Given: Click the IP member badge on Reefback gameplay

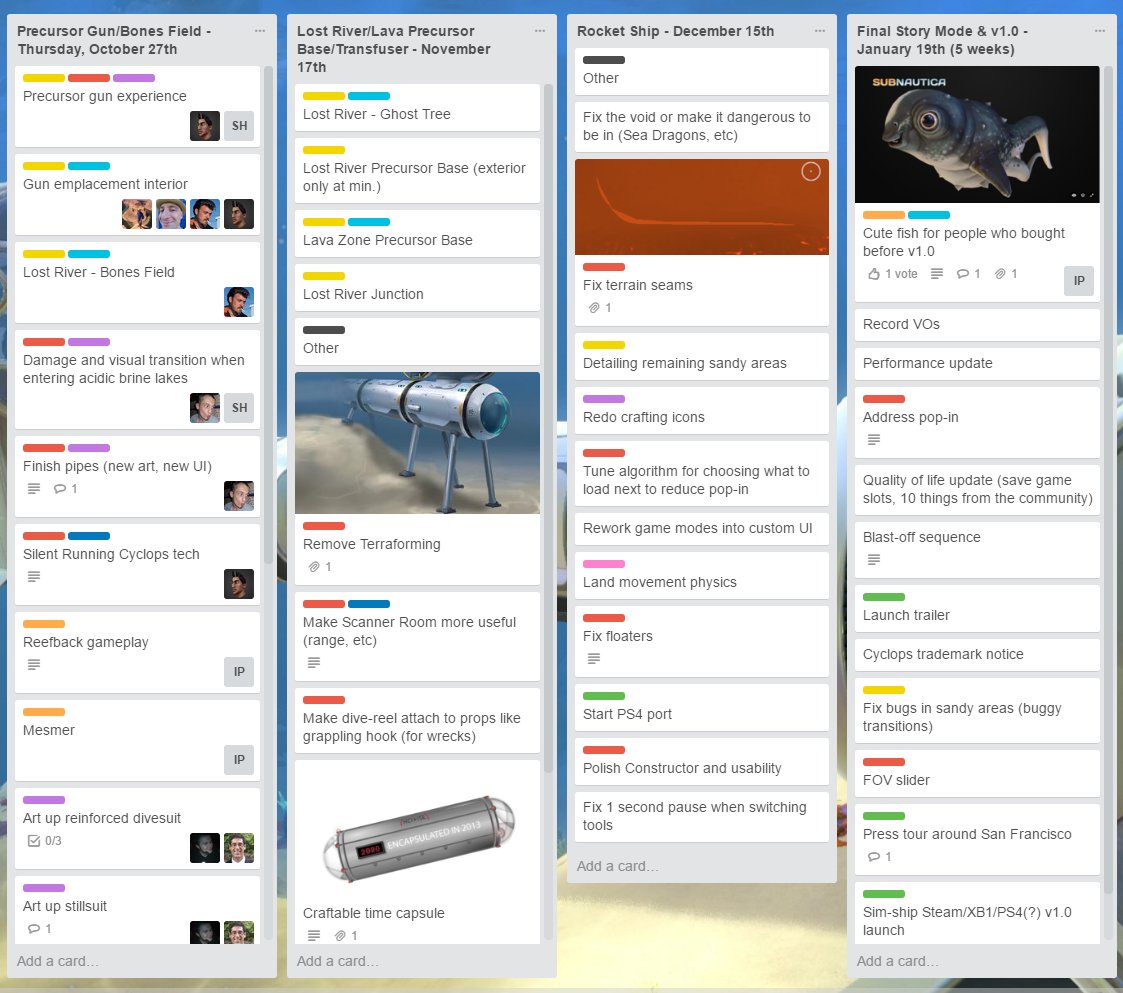Looking at the screenshot, I should click(239, 671).
